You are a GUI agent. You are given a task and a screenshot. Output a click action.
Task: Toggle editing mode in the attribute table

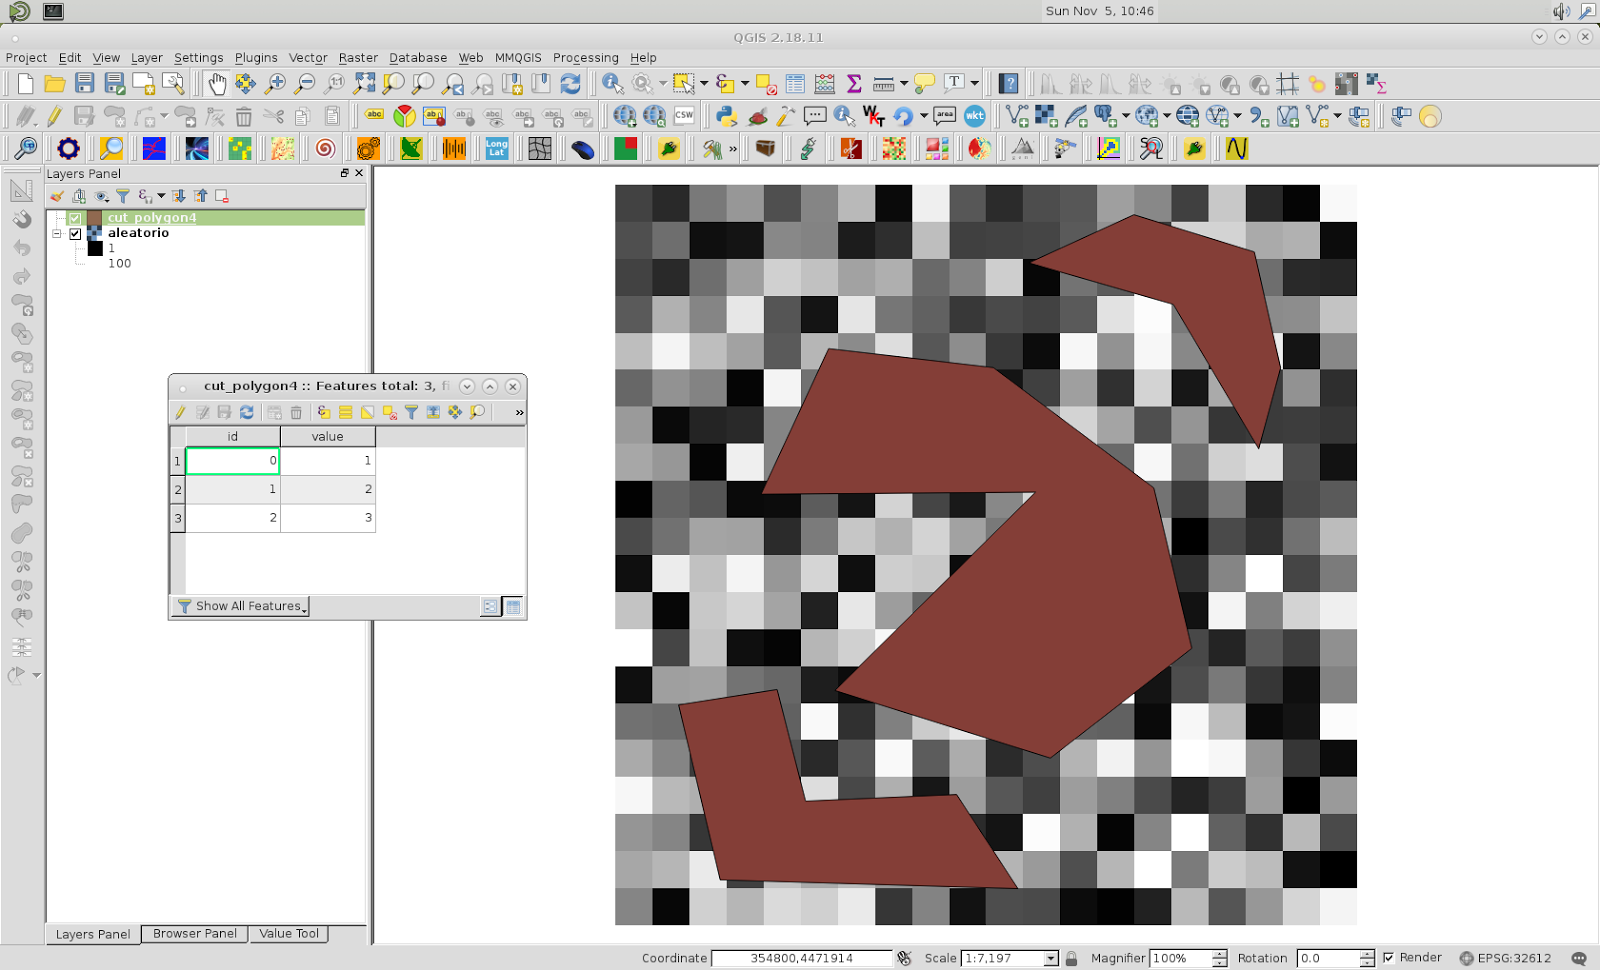181,412
